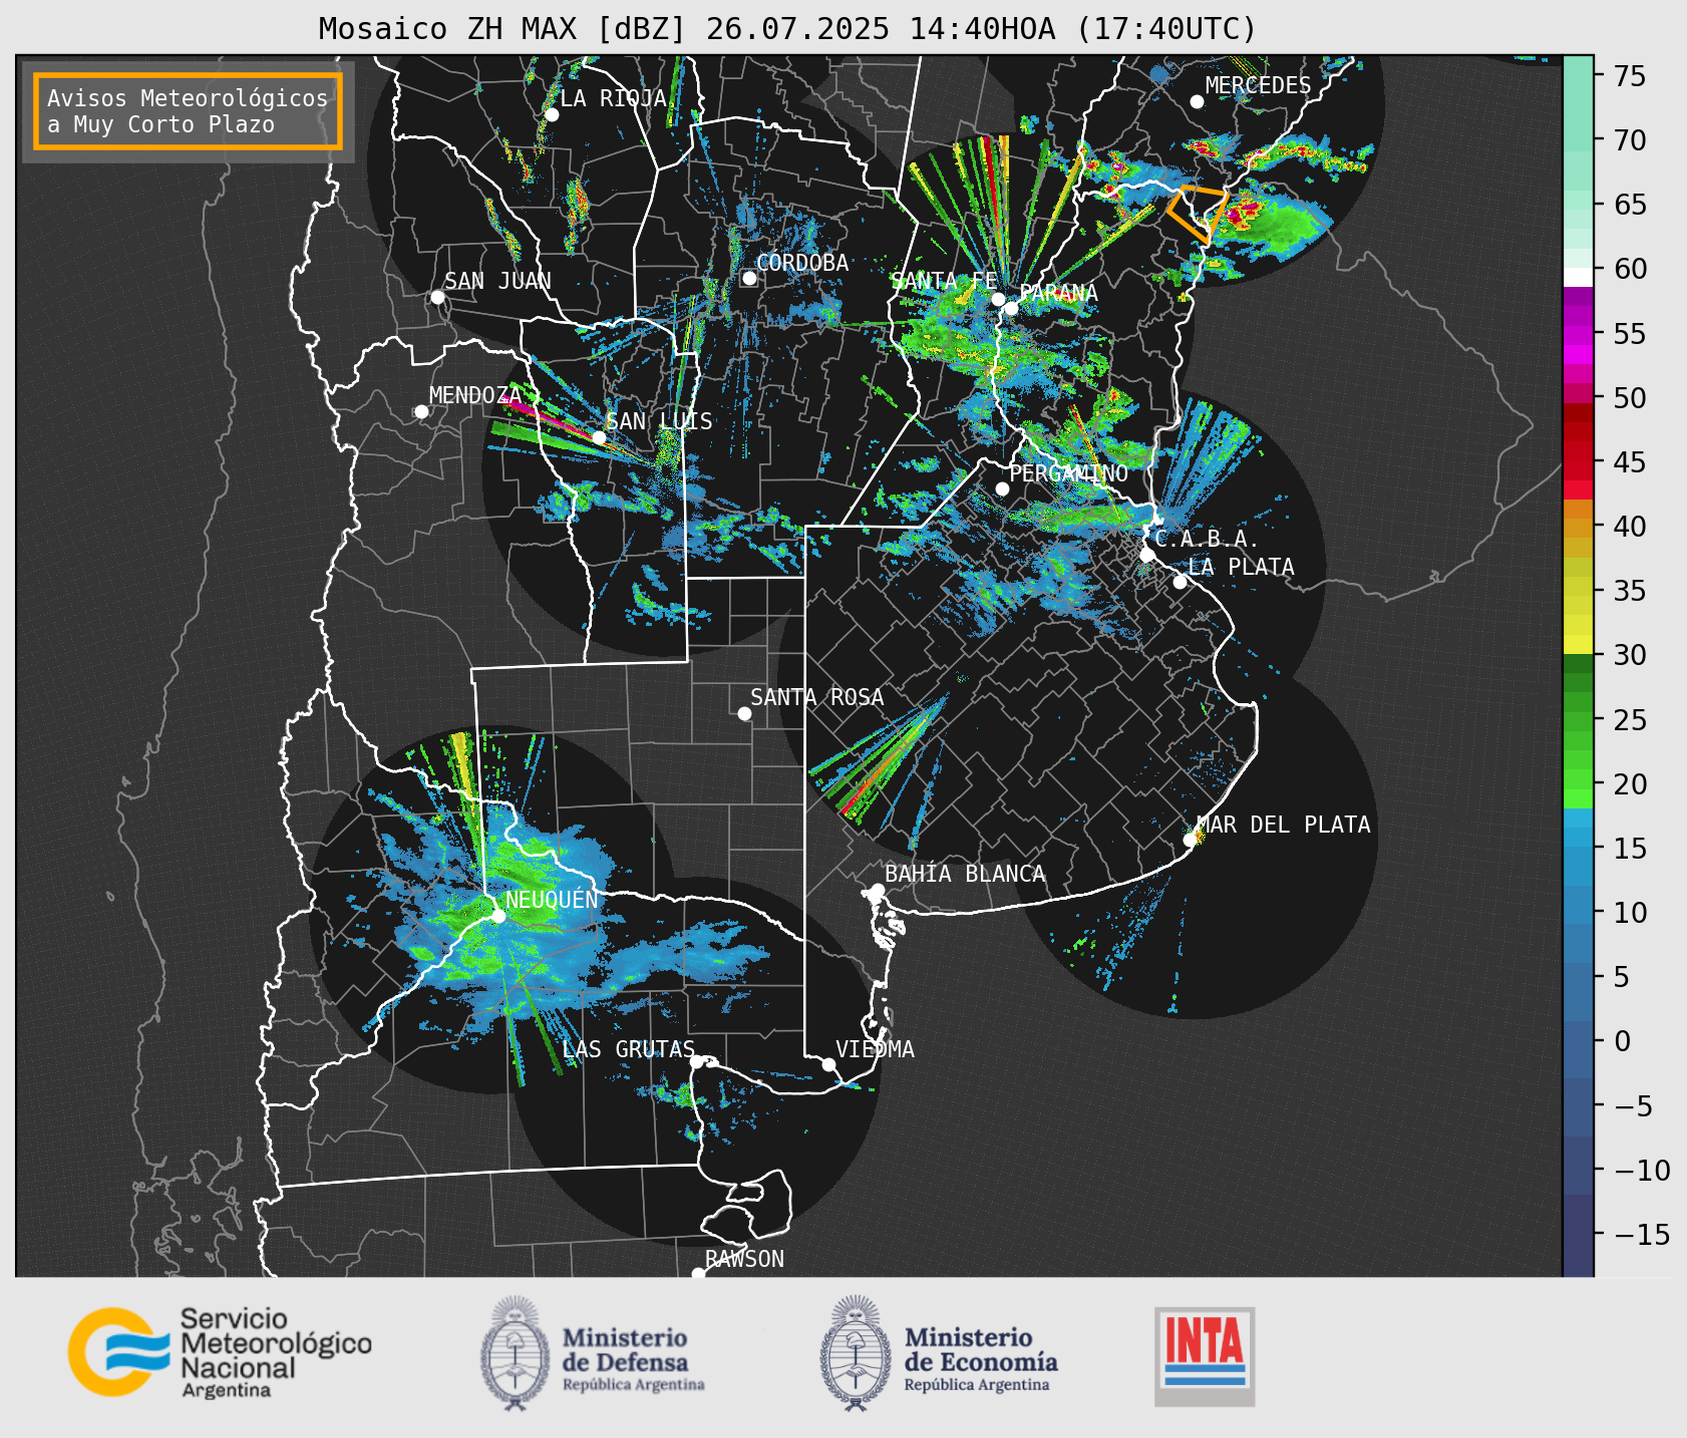This screenshot has width=1687, height=1438.
Task: Click the MERCEDES city label
Action: 1257,86
